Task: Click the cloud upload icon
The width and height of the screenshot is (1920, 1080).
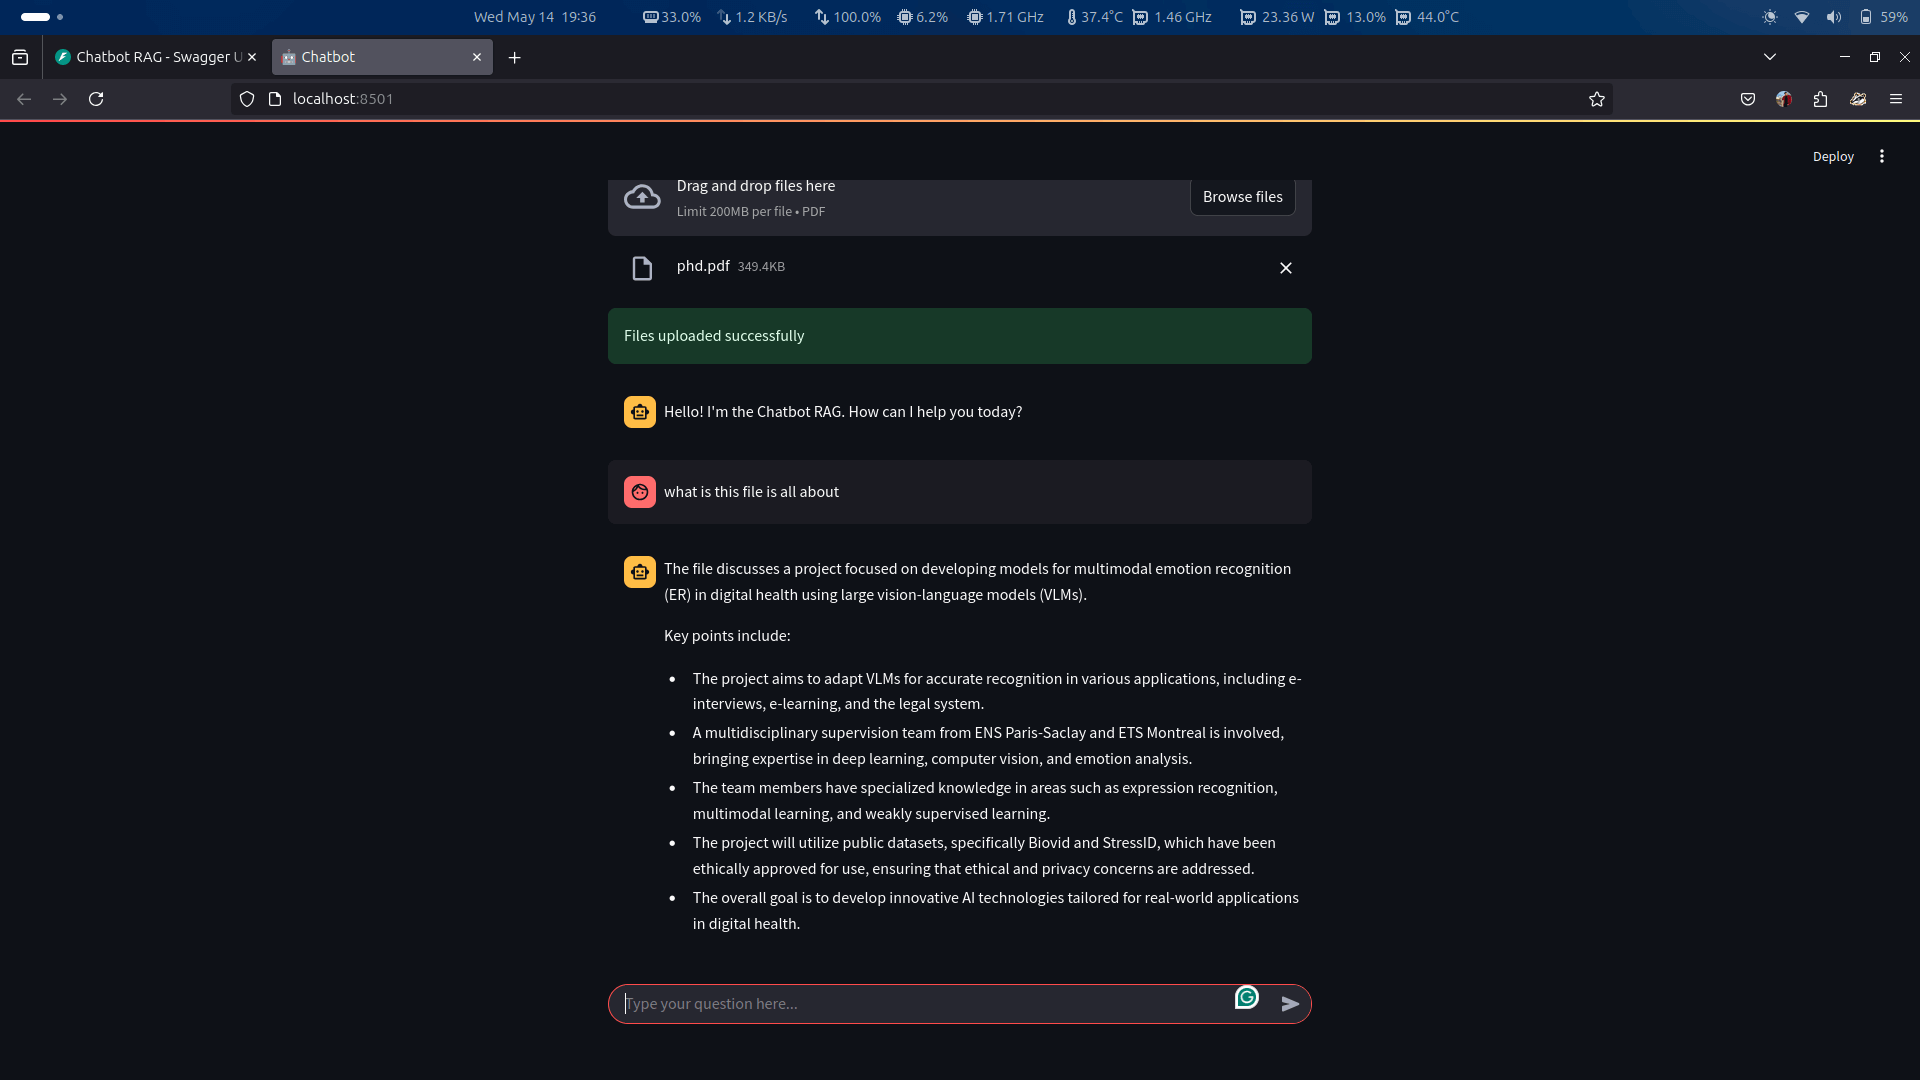Action: 642,197
